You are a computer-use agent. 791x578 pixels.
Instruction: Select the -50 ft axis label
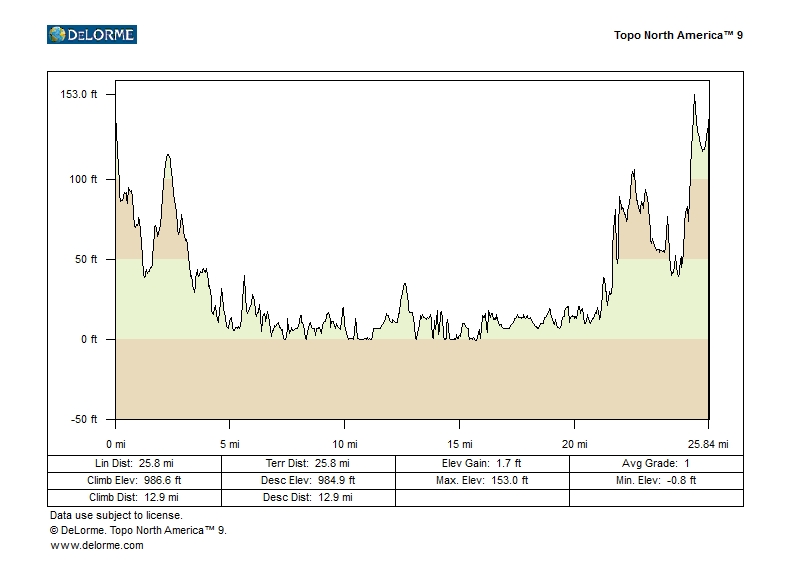[82, 419]
